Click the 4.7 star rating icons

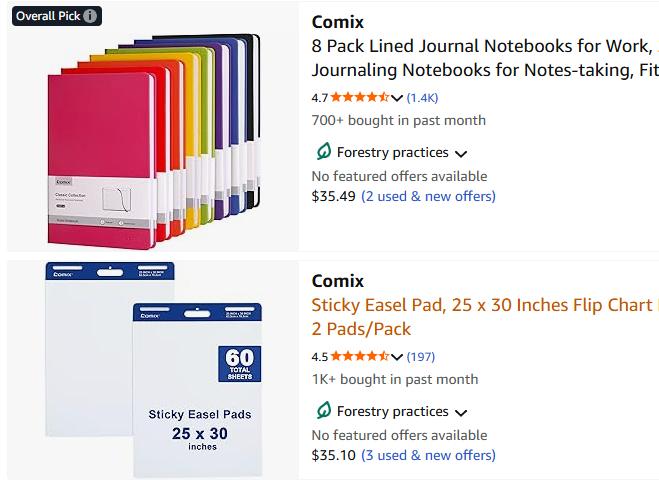tap(360, 98)
